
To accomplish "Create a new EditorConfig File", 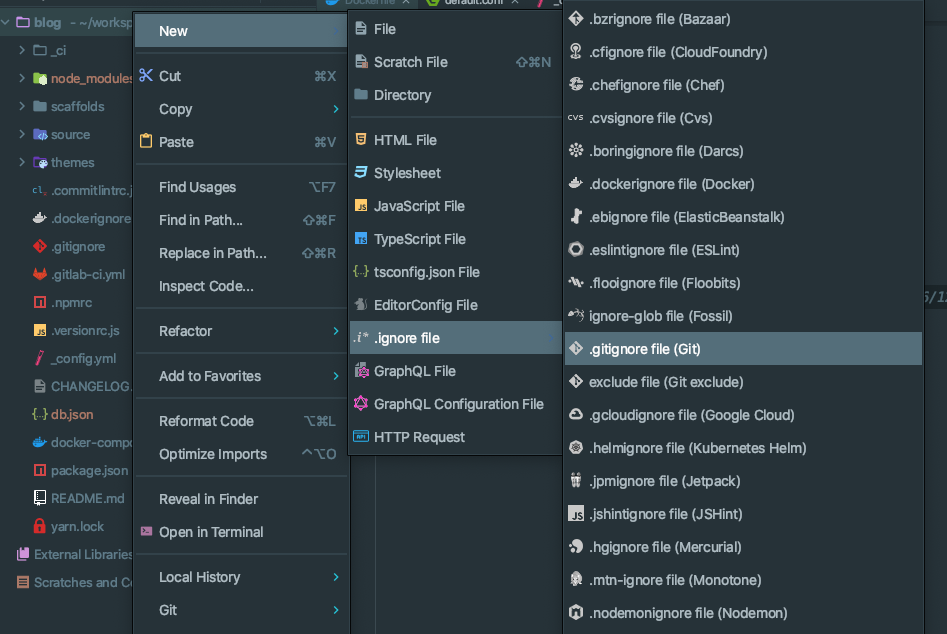I will pyautogui.click(x=455, y=305).
